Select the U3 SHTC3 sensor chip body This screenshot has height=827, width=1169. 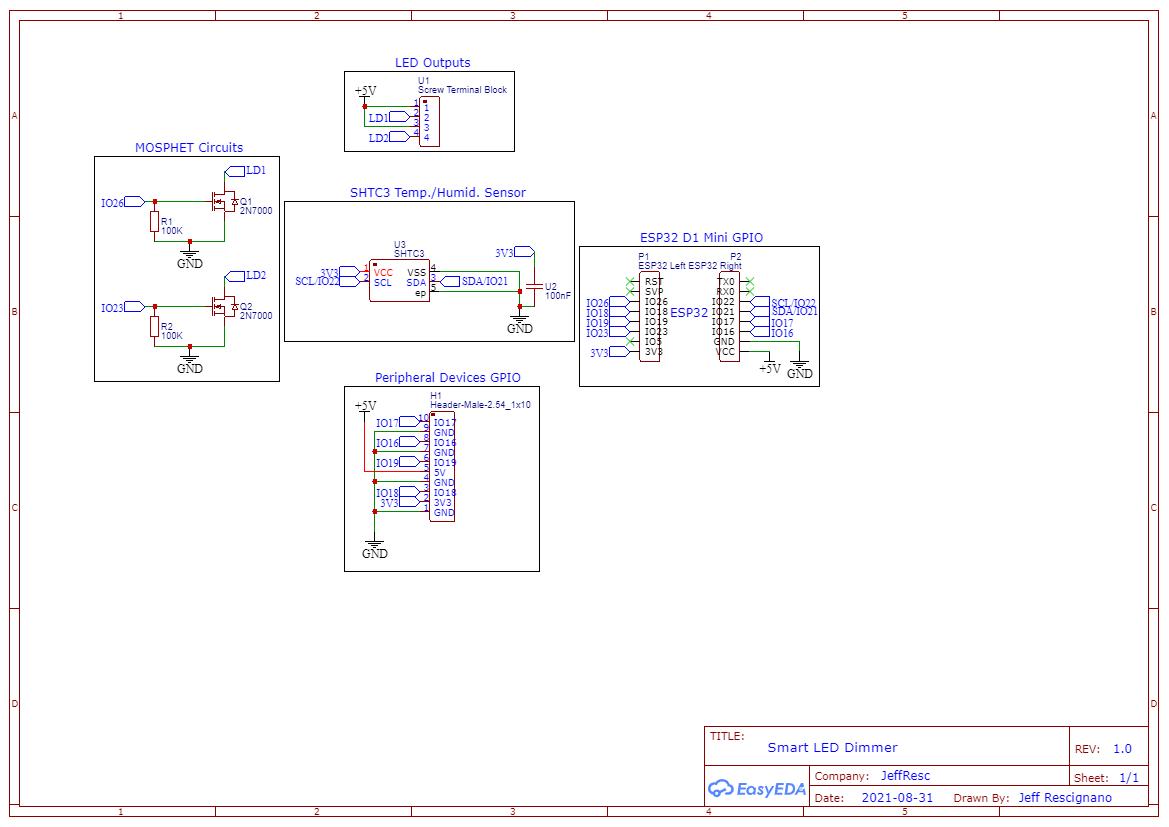tap(399, 281)
